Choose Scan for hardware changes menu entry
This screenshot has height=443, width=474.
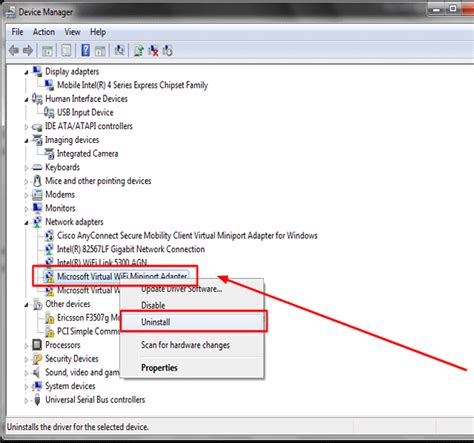tap(193, 345)
